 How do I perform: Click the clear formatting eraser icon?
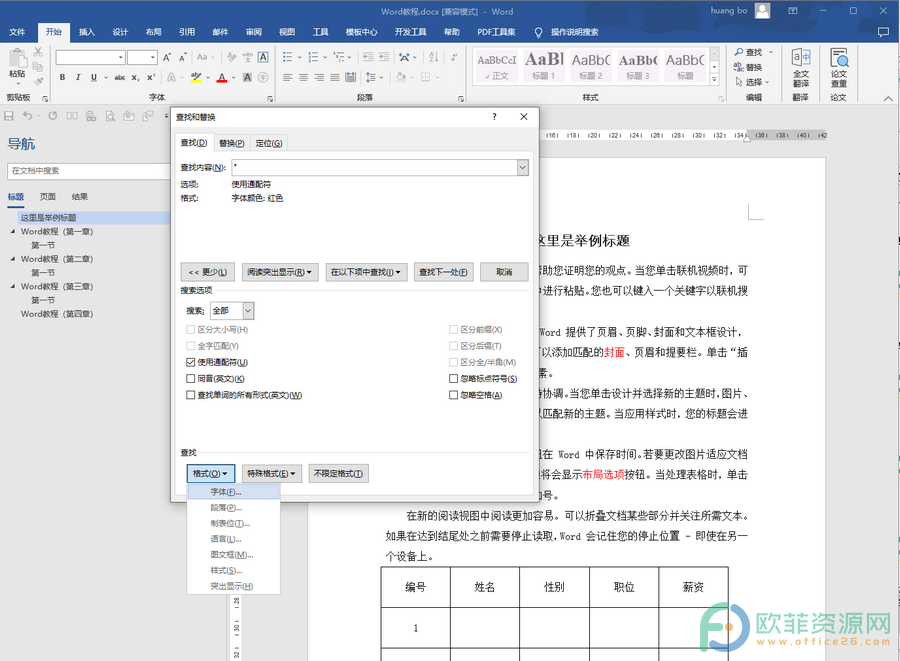point(231,57)
